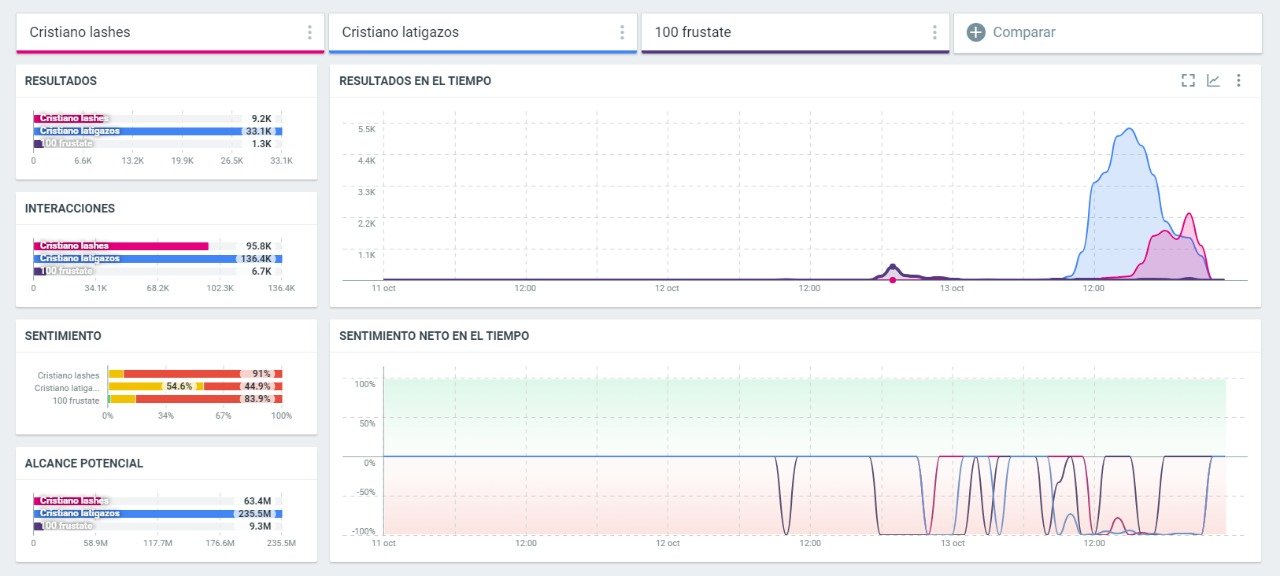Expand Resultados en el tiempo chart to fullscreen
The height and width of the screenshot is (576, 1280).
coord(1188,81)
